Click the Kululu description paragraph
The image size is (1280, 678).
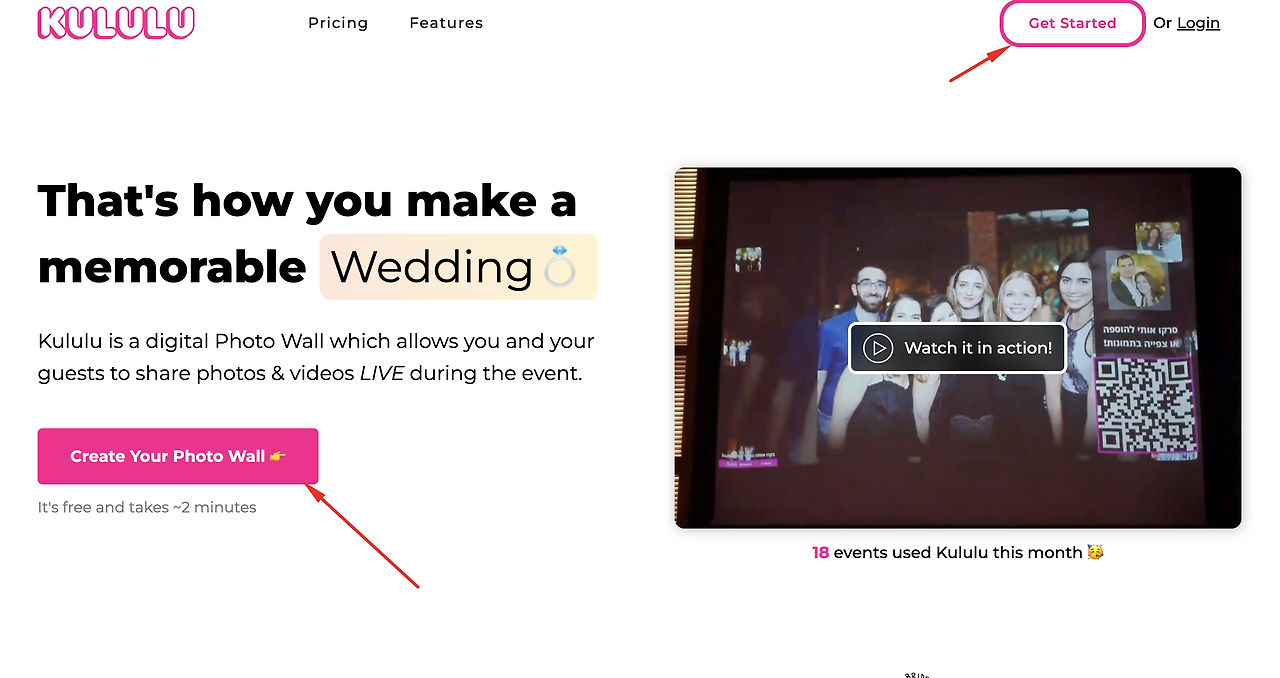click(316, 357)
